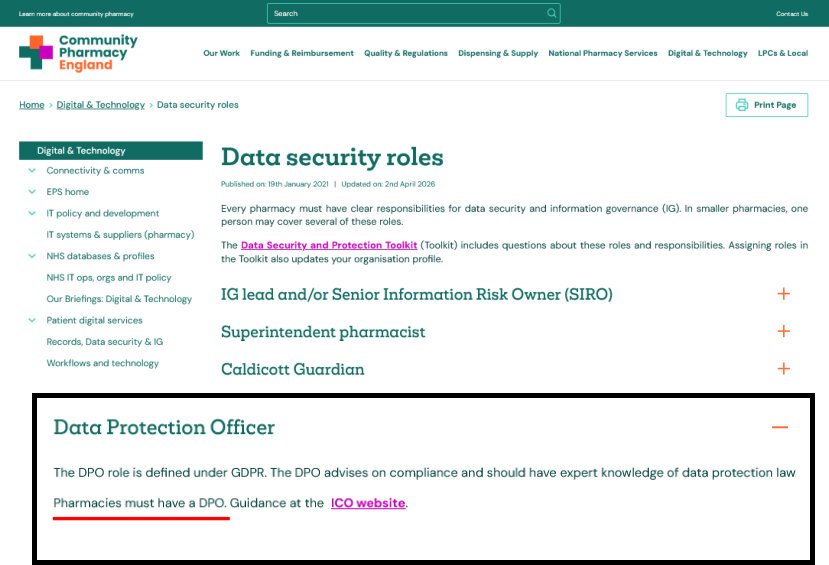Expand NHS databases & profiles chevron
The height and width of the screenshot is (565, 829).
pyautogui.click(x=32, y=256)
